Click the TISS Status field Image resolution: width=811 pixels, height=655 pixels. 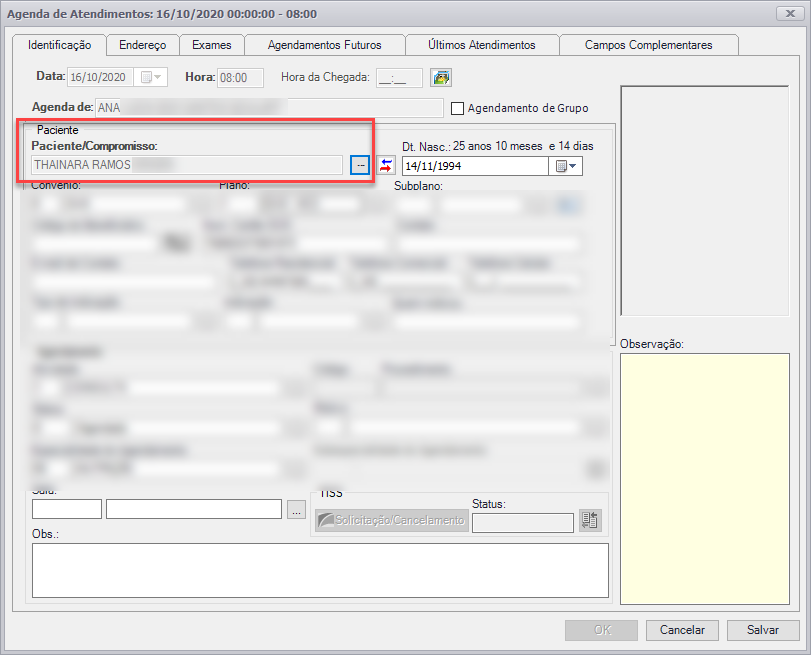pos(523,523)
